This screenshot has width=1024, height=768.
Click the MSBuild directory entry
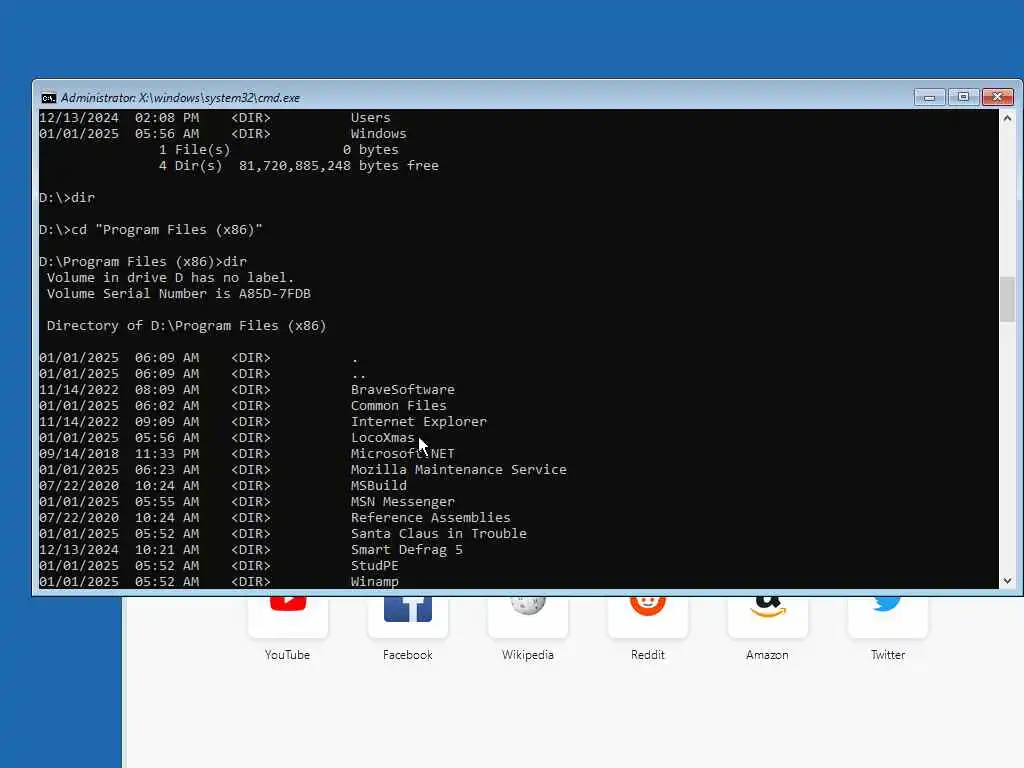[379, 485]
